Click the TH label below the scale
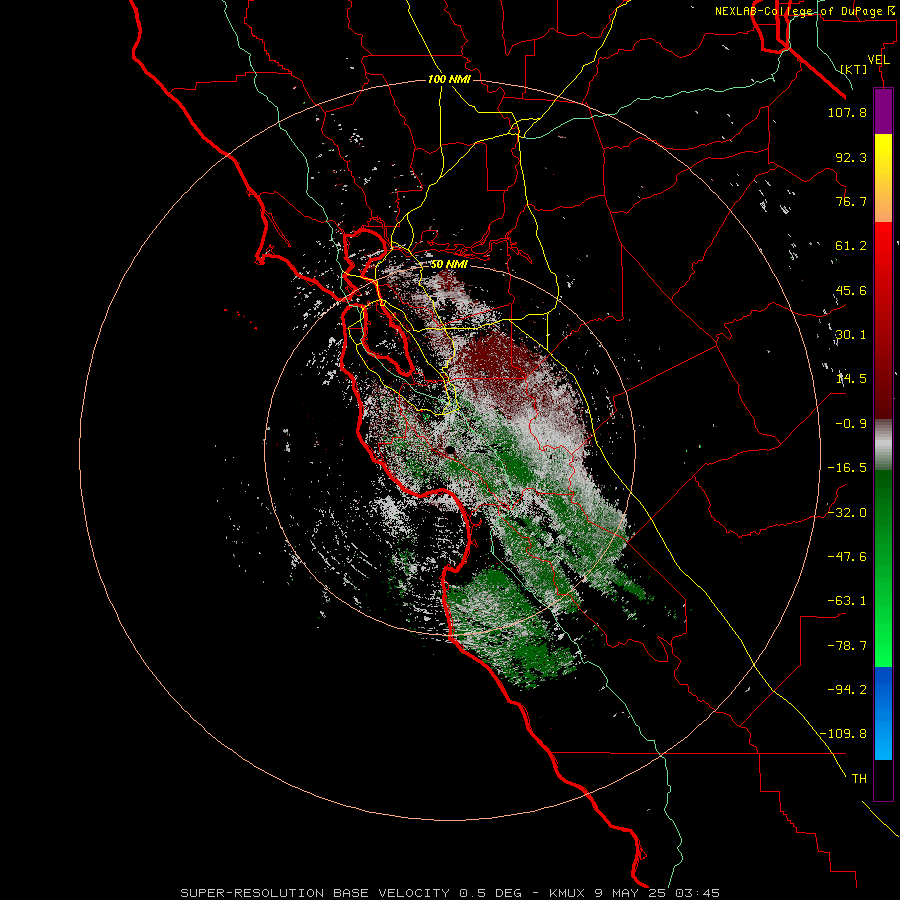 (x=859, y=778)
